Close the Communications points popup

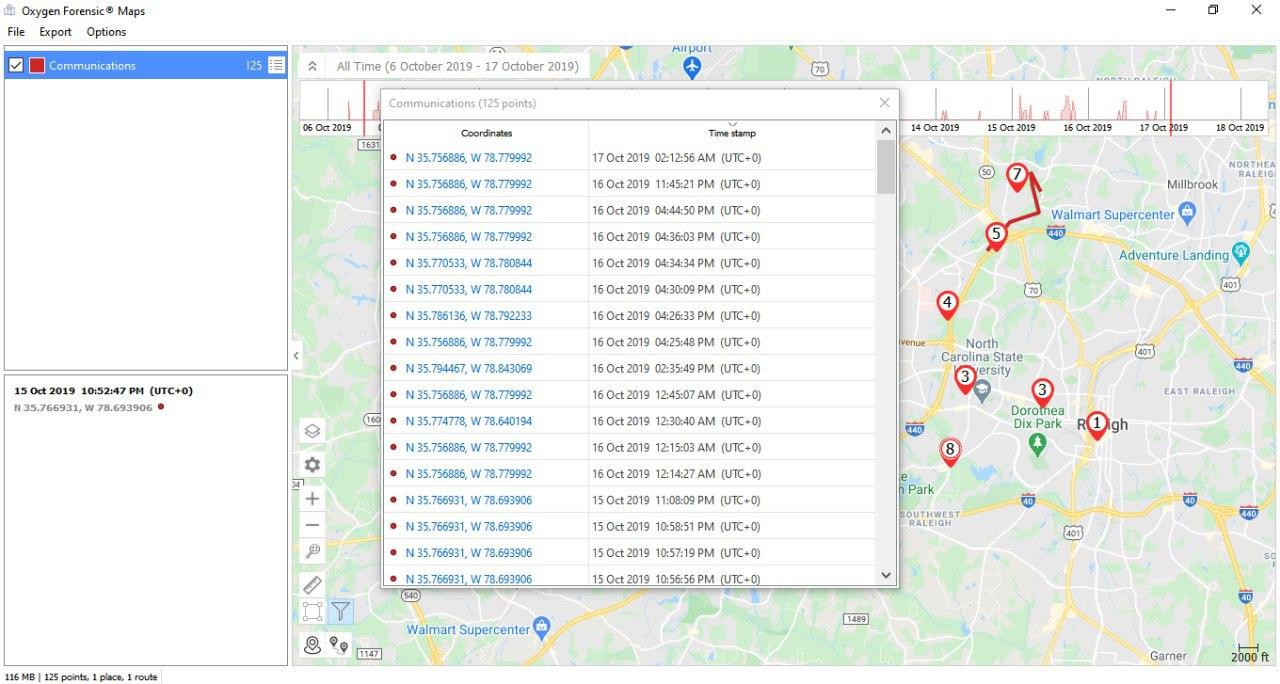pos(884,103)
